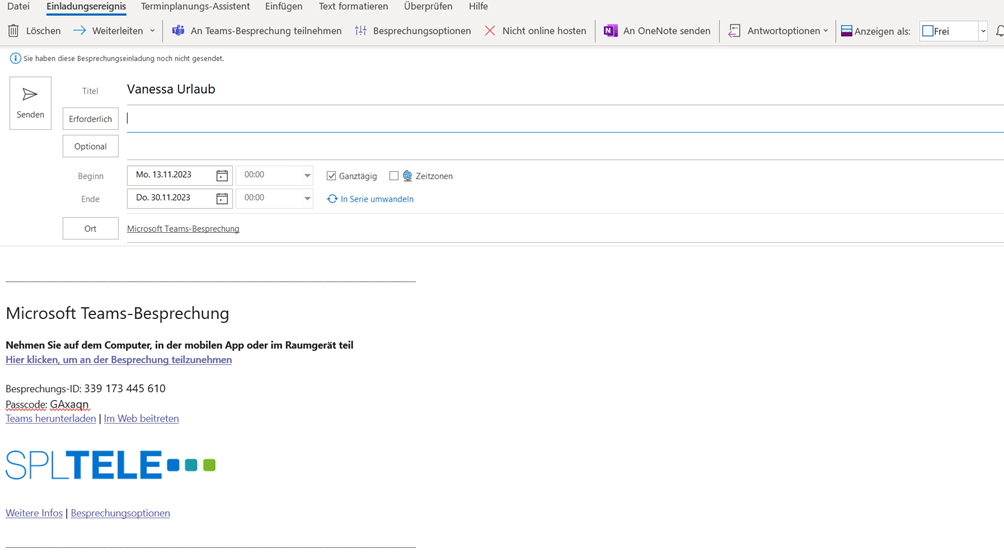Click the Microsoft Teams-Besprechung heading
The image size is (1004, 559).
click(x=117, y=313)
